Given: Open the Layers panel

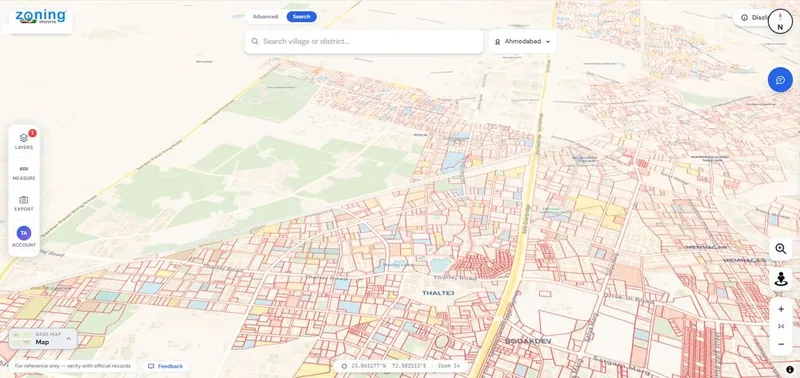Looking at the screenshot, I should click(x=23, y=141).
